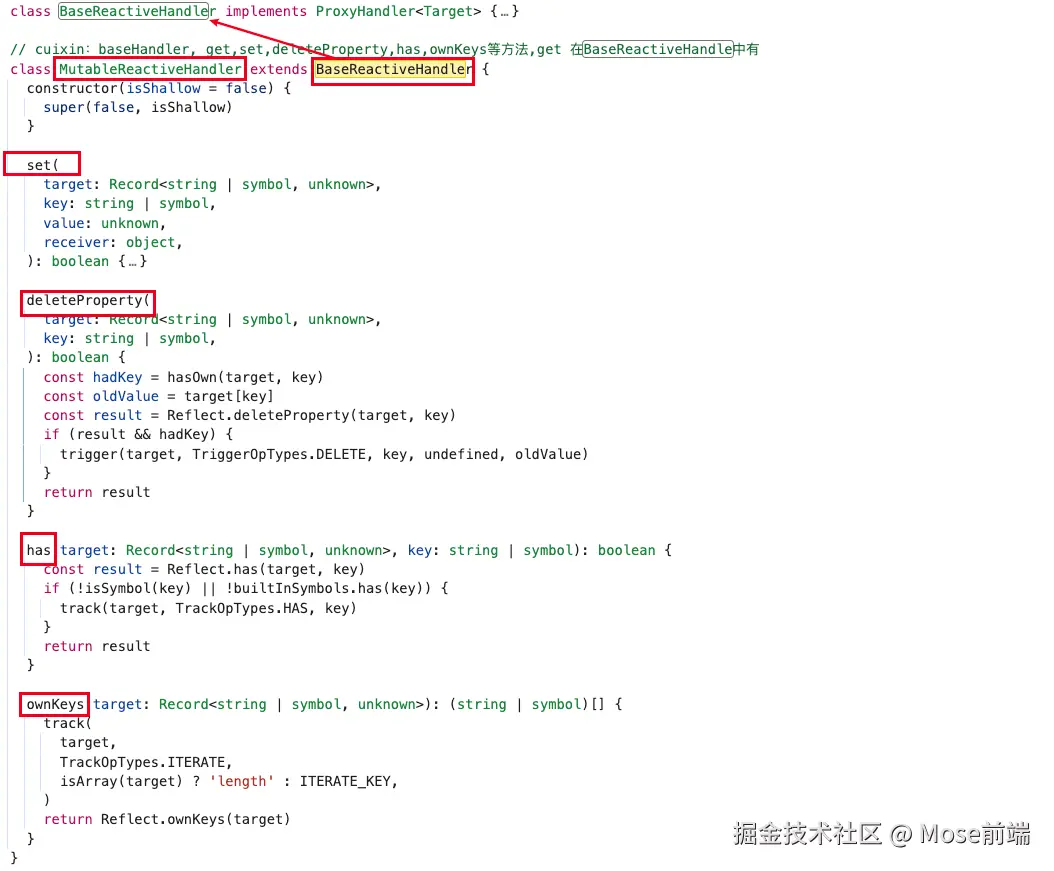Click TrackOpTypes.HAS
The width and height of the screenshot is (1054, 871).
(241, 608)
